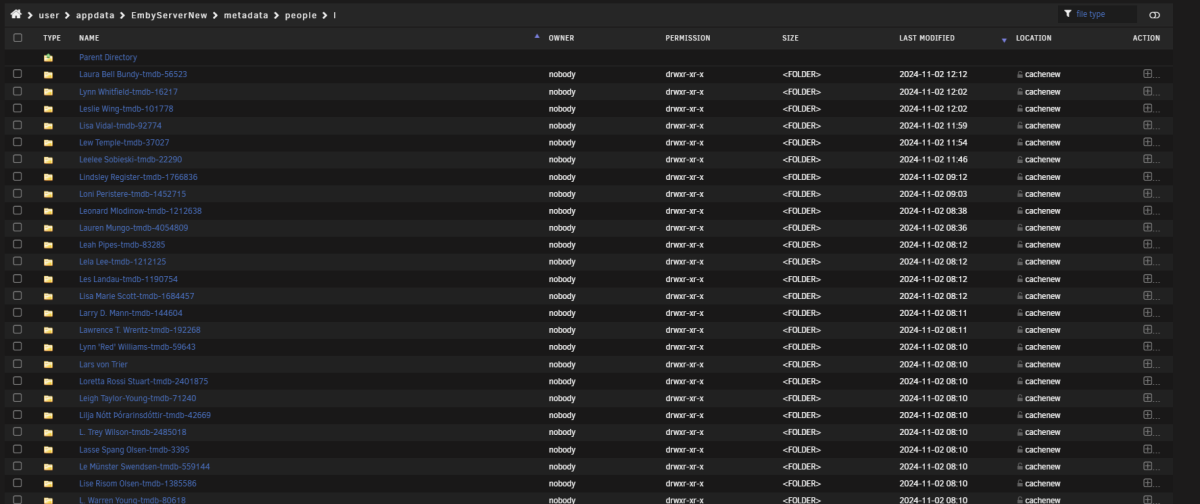Viewport: 1200px width, 504px height.
Task: Open folder Lilja Nótt Þórarinsdóttir-tmdb-42669
Action: pyautogui.click(x=145, y=415)
